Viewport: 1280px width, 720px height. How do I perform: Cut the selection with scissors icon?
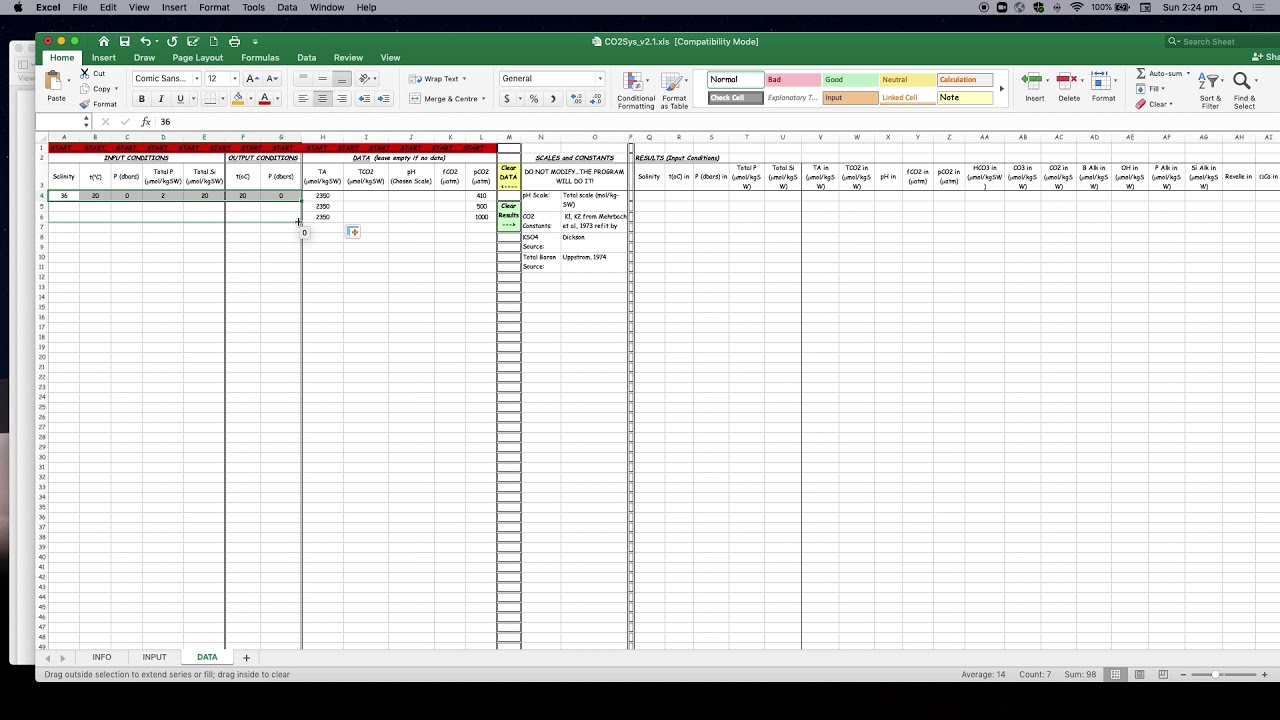coord(85,73)
